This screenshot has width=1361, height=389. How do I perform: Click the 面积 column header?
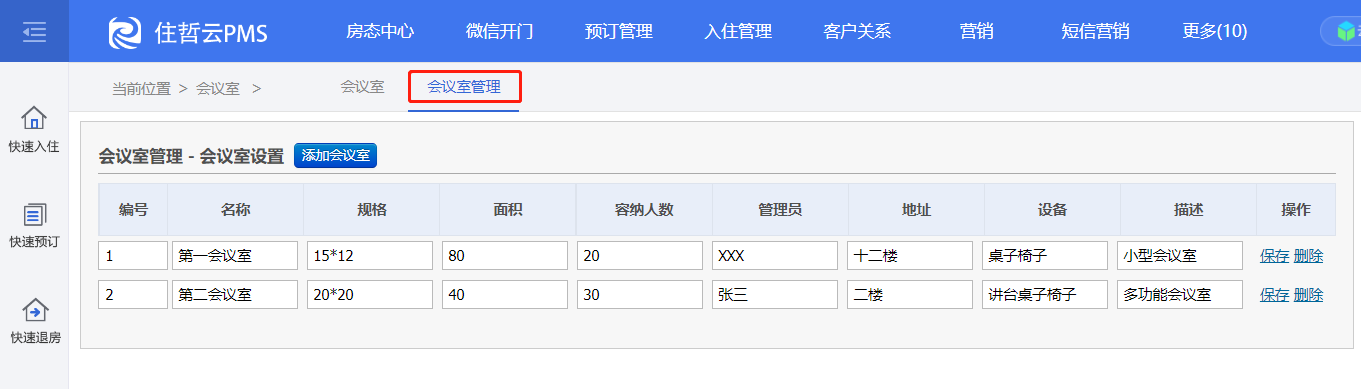coord(508,210)
